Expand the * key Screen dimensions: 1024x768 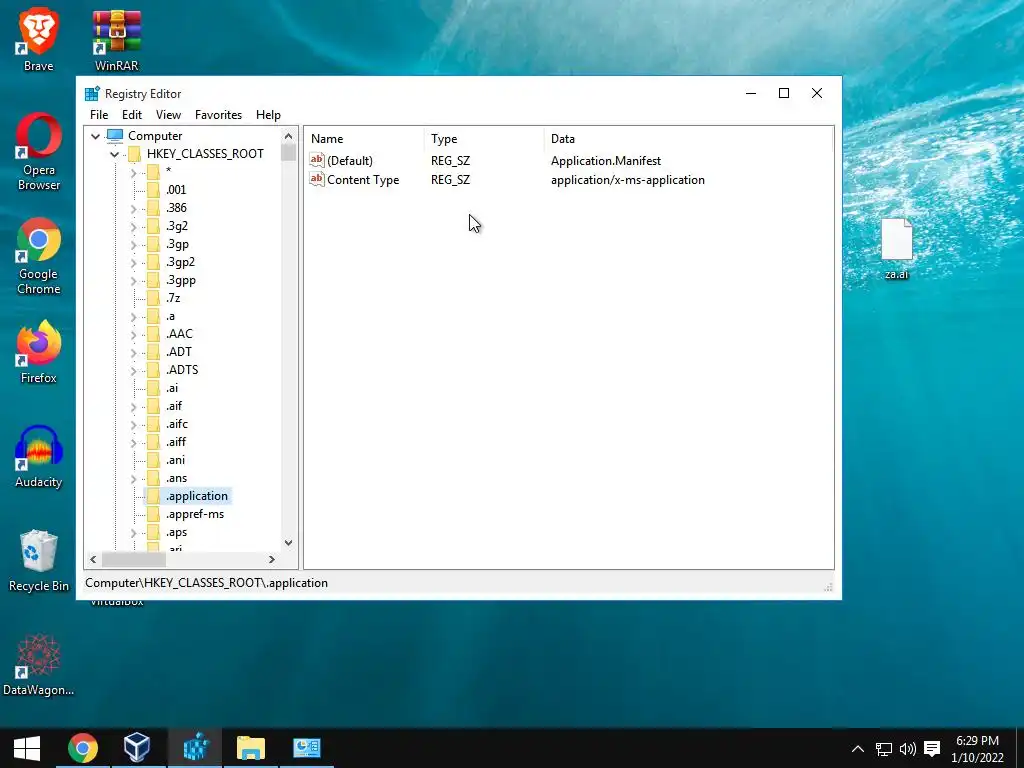pos(133,172)
